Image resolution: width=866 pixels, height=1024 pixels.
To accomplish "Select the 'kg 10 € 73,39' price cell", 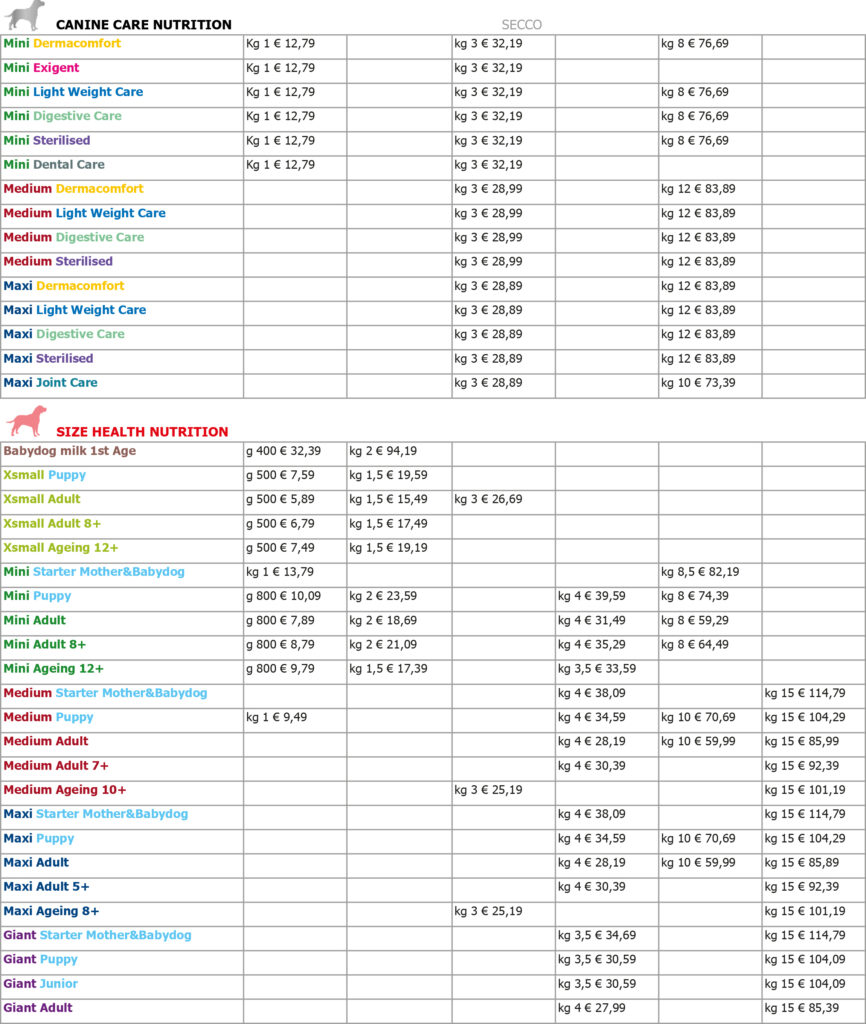I will [x=698, y=383].
